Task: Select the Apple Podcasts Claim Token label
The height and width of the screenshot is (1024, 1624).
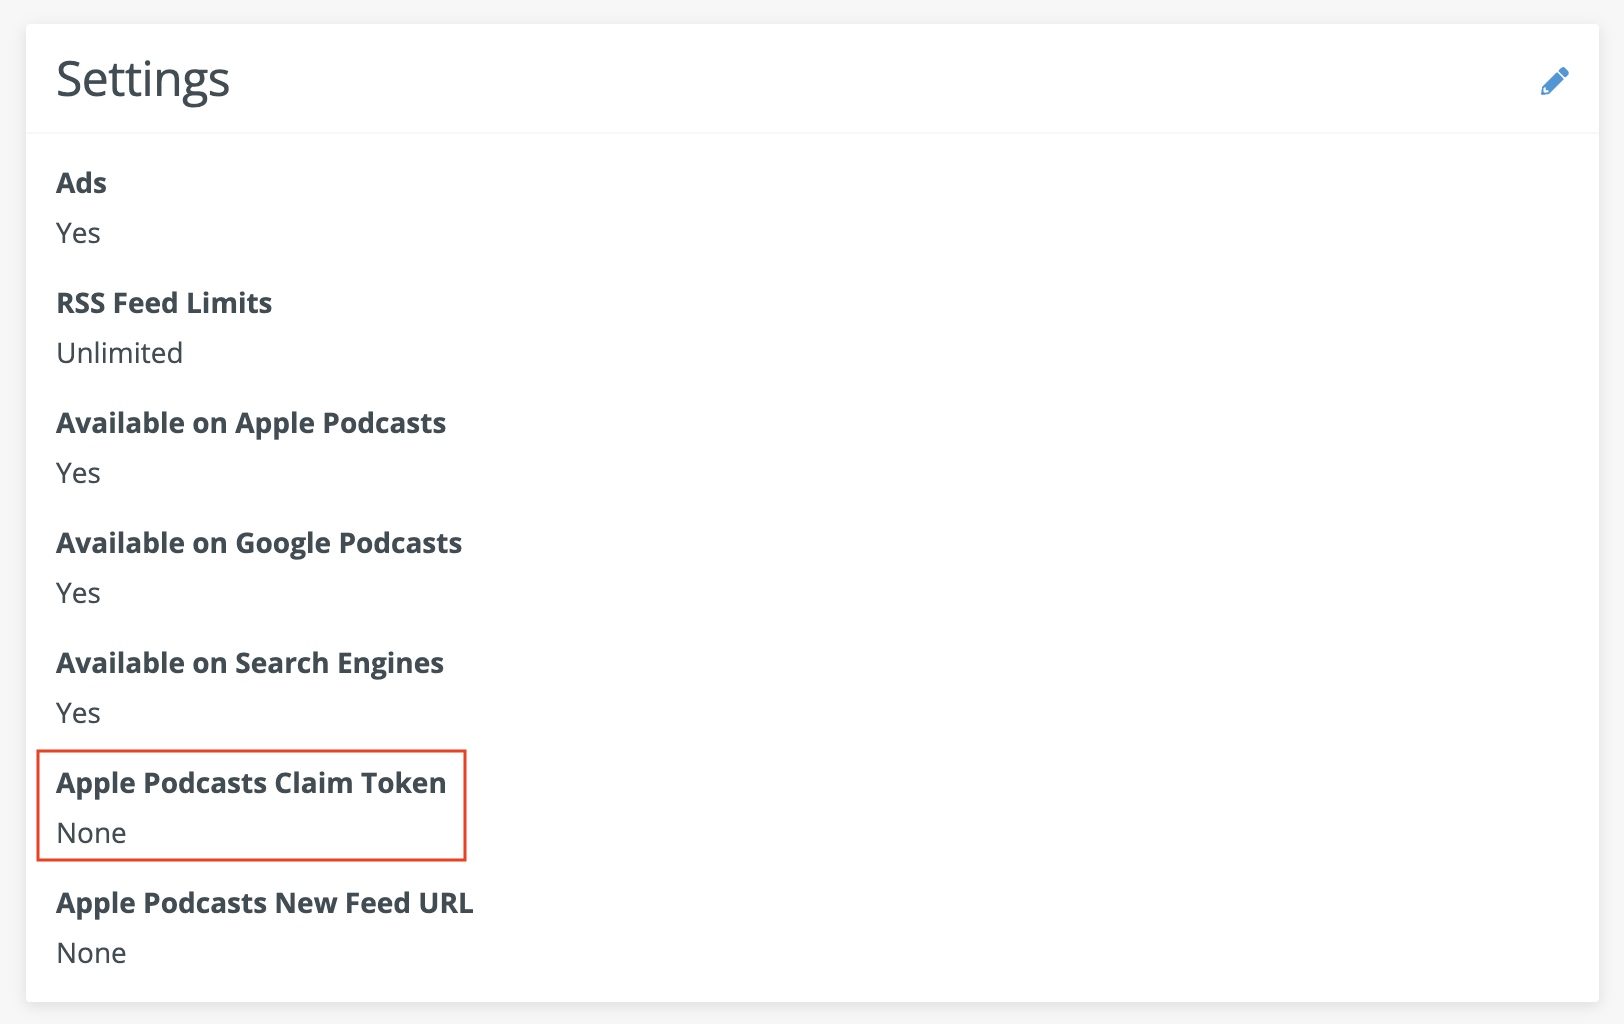Action: point(250,783)
